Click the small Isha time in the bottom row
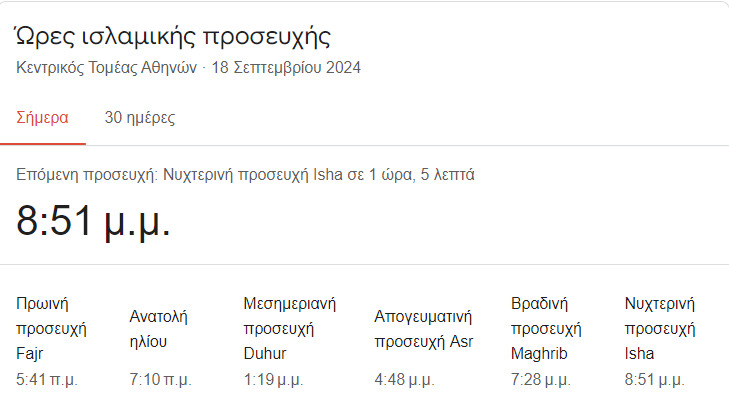729x419 pixels. (x=655, y=380)
